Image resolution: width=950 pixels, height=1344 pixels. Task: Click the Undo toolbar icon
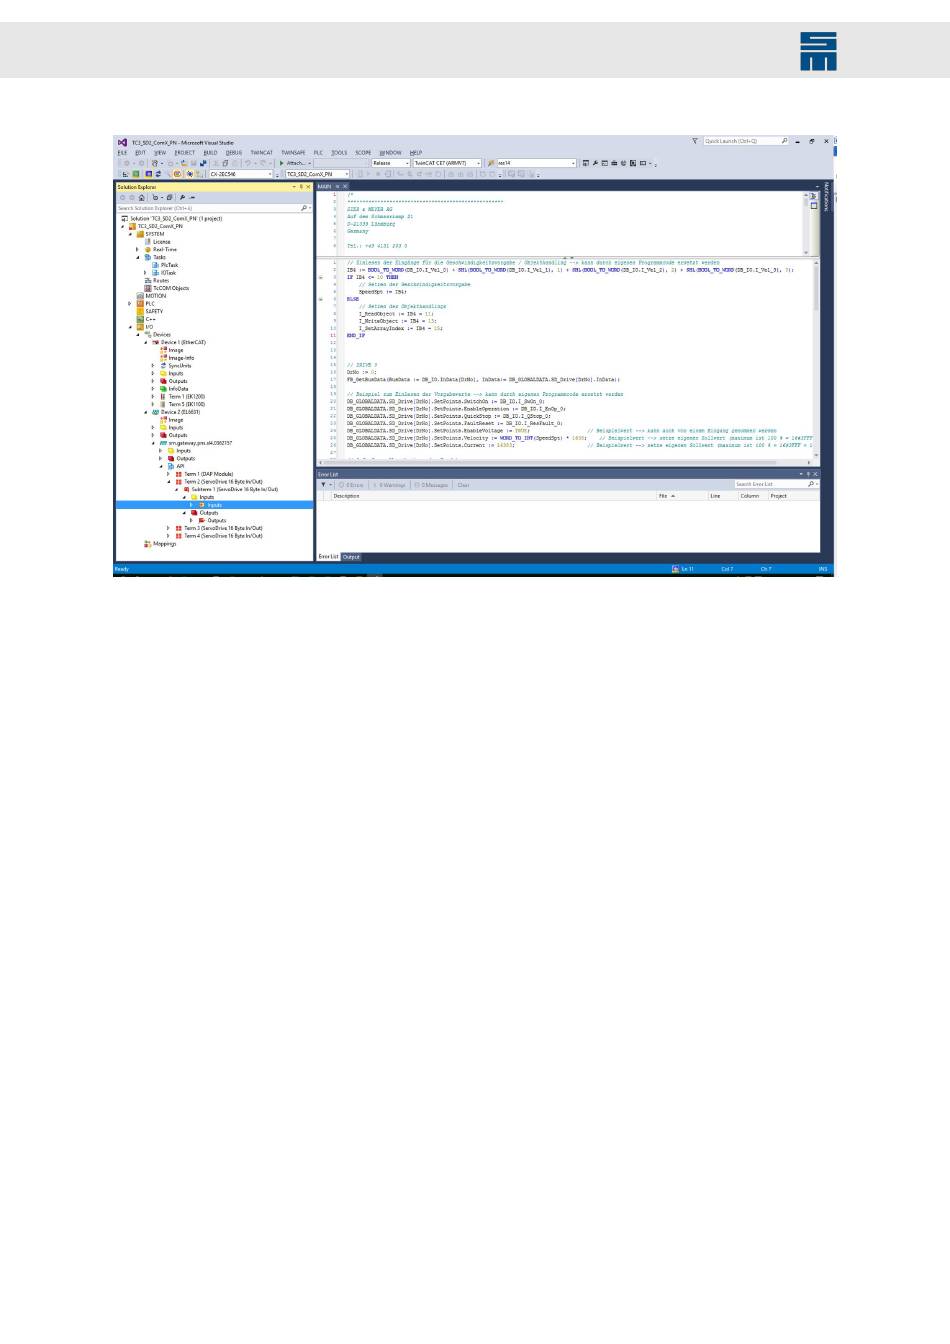point(247,163)
